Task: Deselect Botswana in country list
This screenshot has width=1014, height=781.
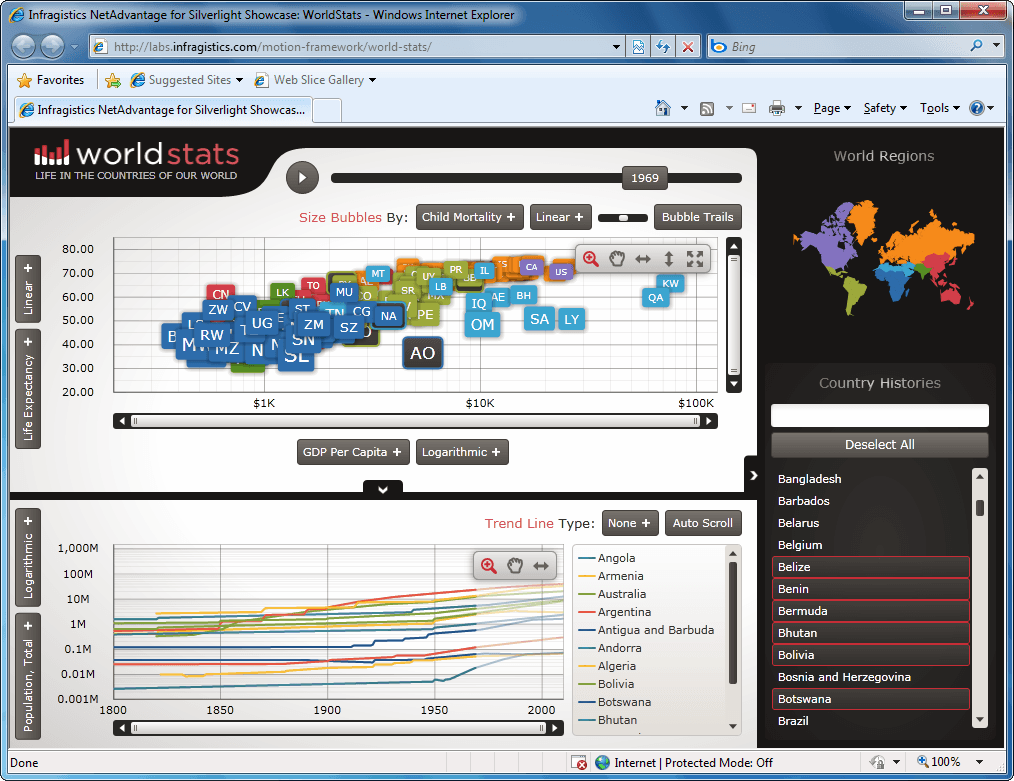Action: (870, 699)
